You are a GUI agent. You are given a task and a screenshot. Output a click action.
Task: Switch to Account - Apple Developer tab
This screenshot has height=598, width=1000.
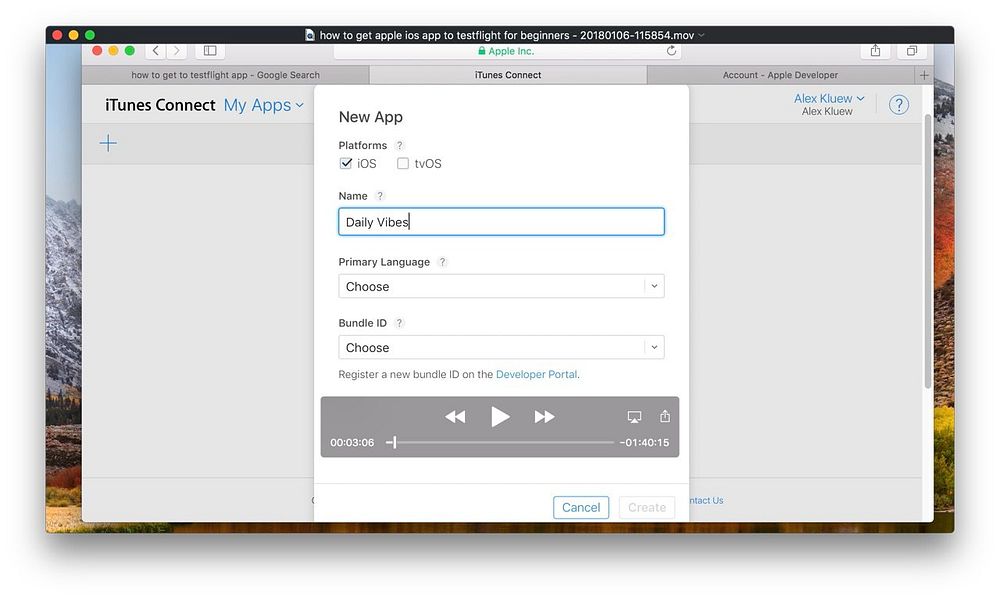click(780, 75)
